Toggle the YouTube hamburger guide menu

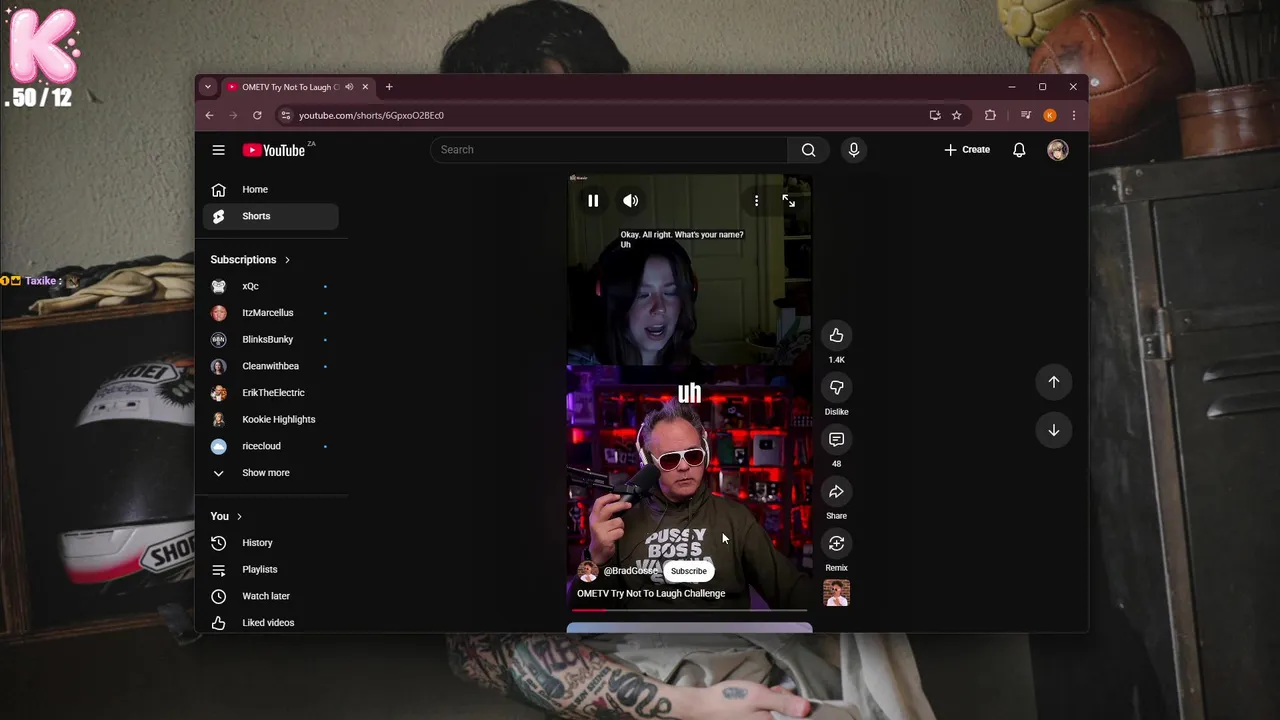click(x=218, y=150)
